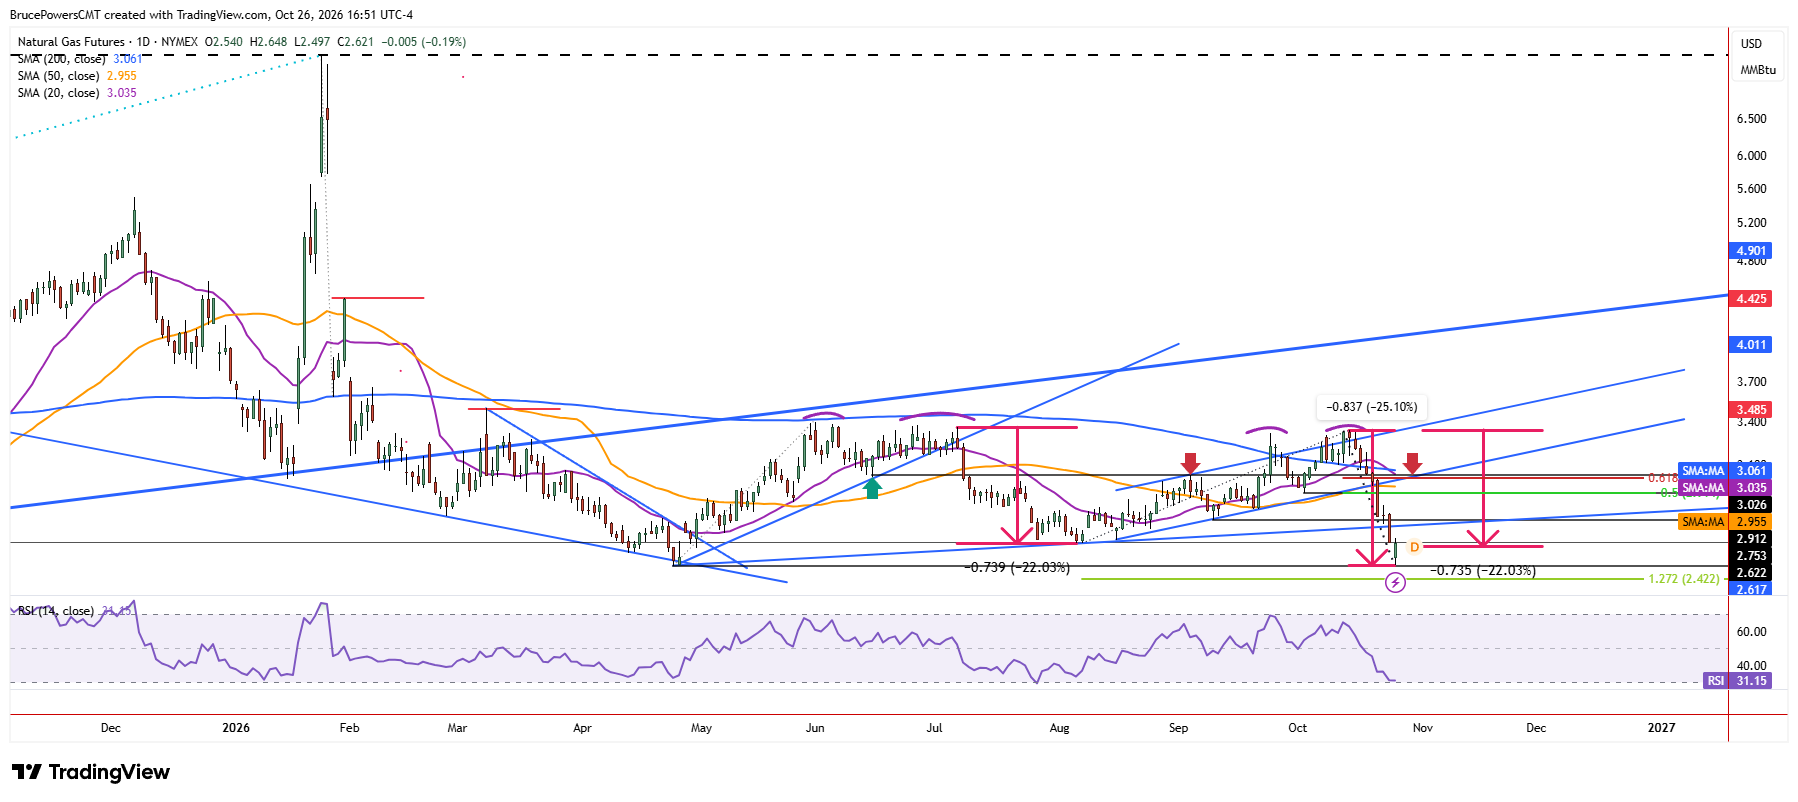Click the 3.700 price scale value

pos(1751,382)
